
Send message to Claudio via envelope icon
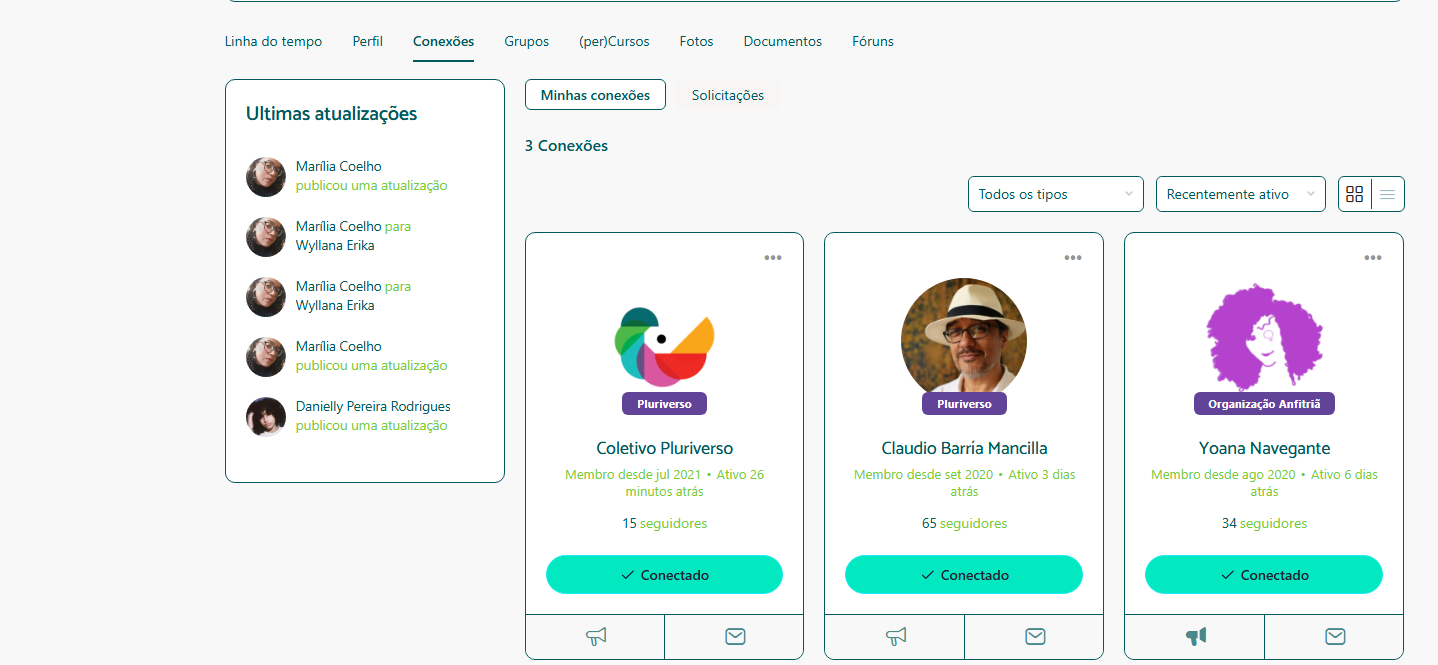click(1035, 636)
